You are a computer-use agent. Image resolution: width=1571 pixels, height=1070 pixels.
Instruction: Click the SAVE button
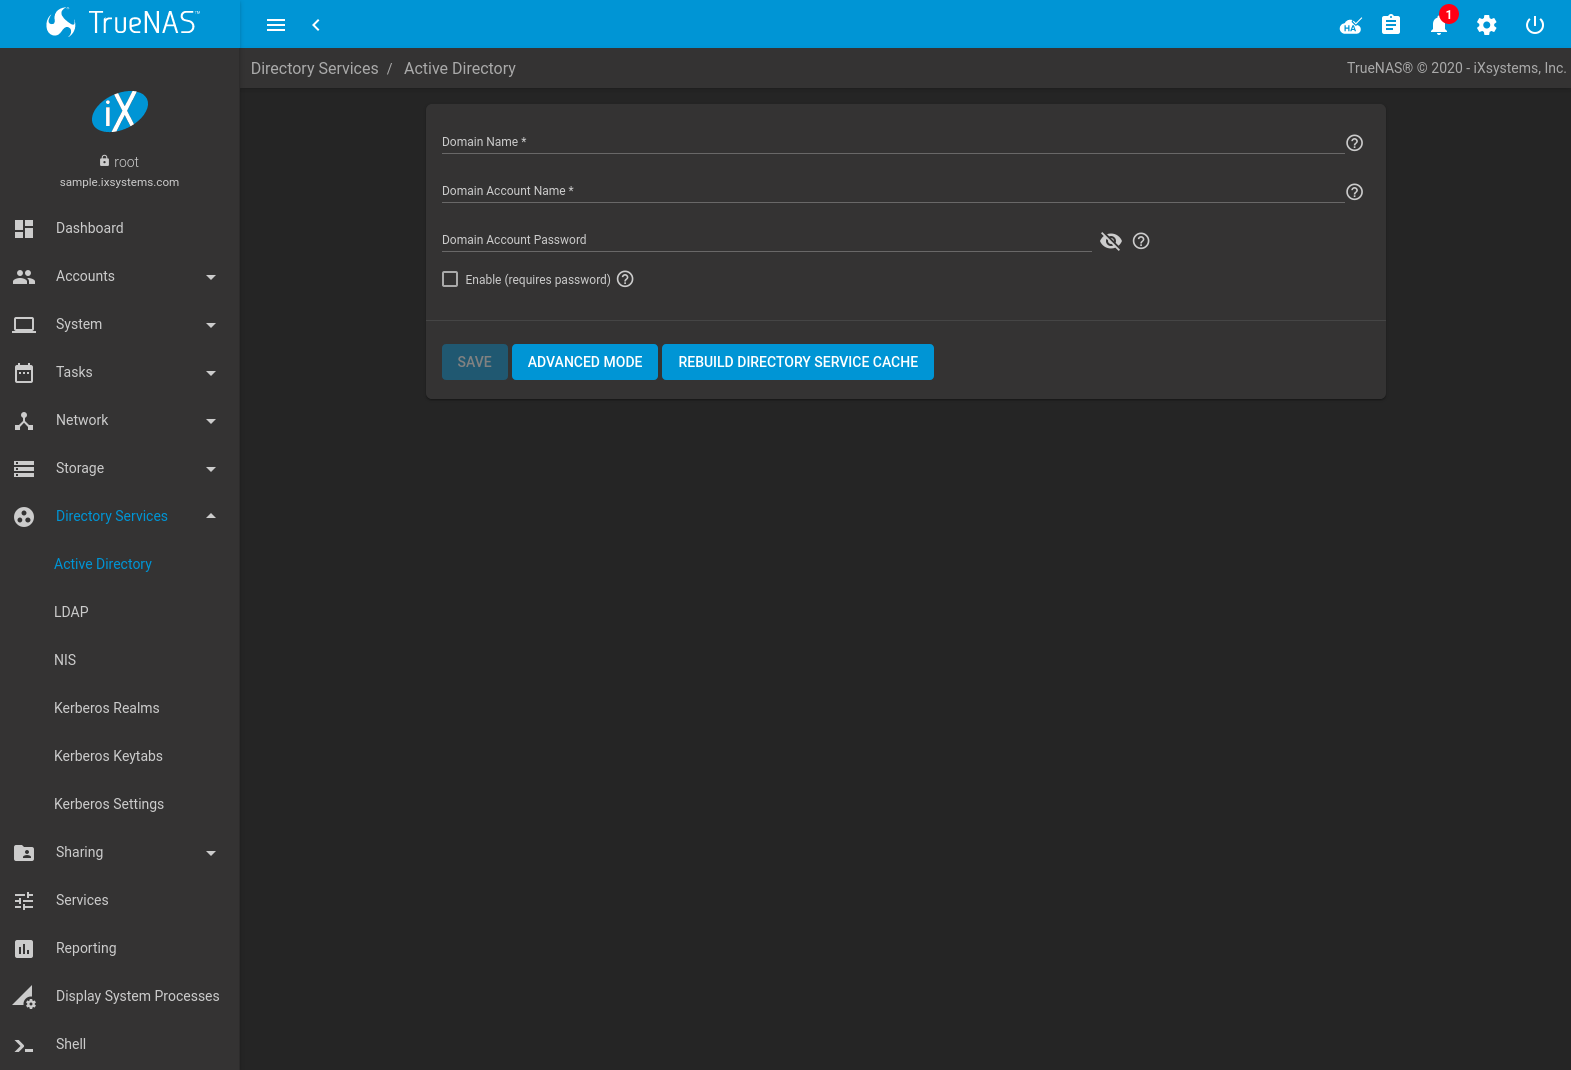coord(475,362)
